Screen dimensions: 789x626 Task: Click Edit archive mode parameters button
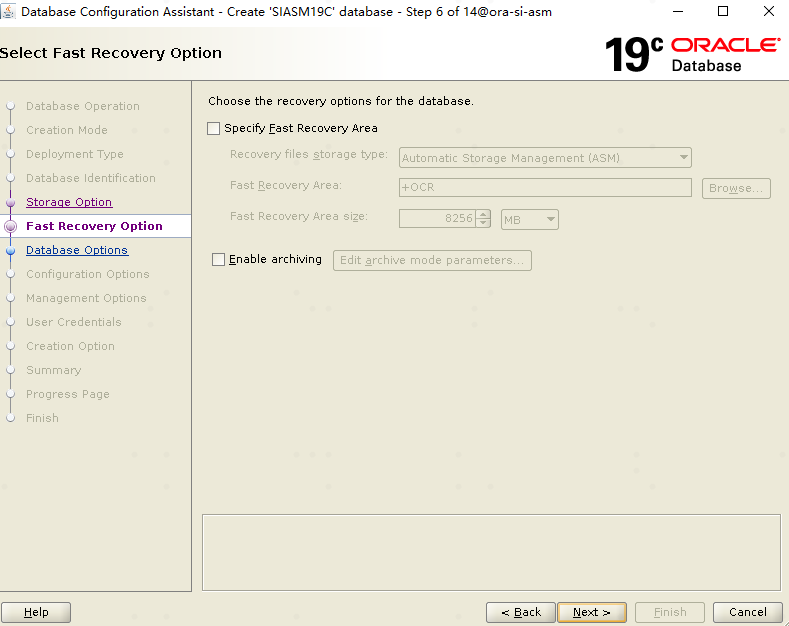[432, 260]
